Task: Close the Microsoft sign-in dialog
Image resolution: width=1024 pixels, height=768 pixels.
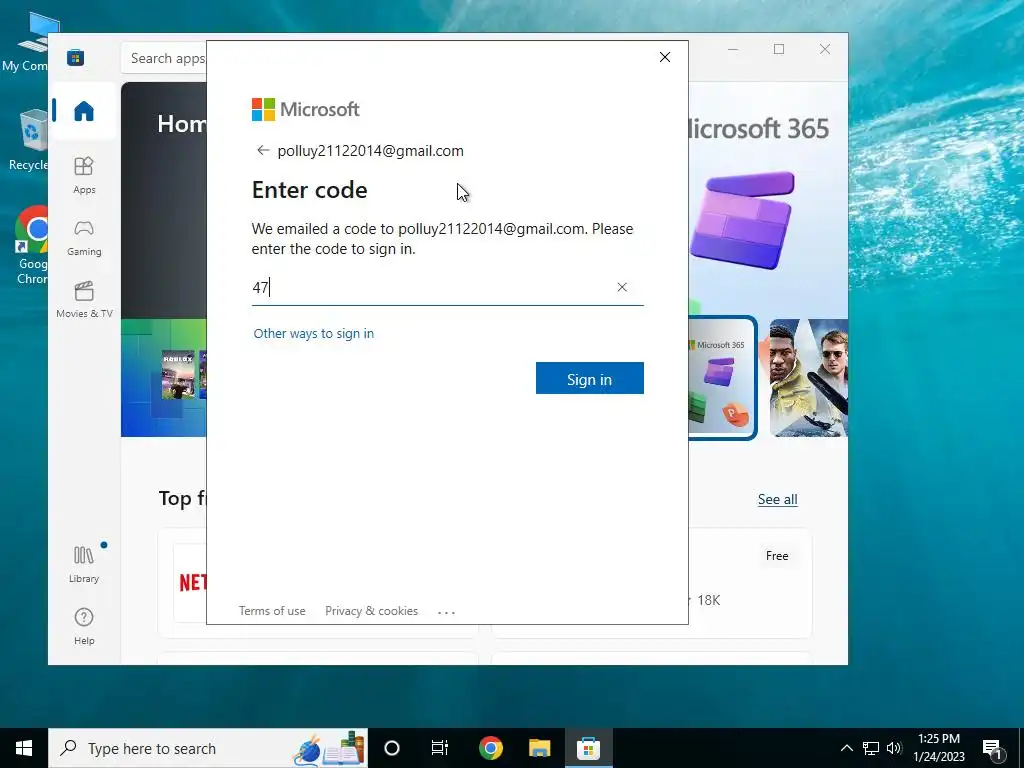Action: point(665,57)
